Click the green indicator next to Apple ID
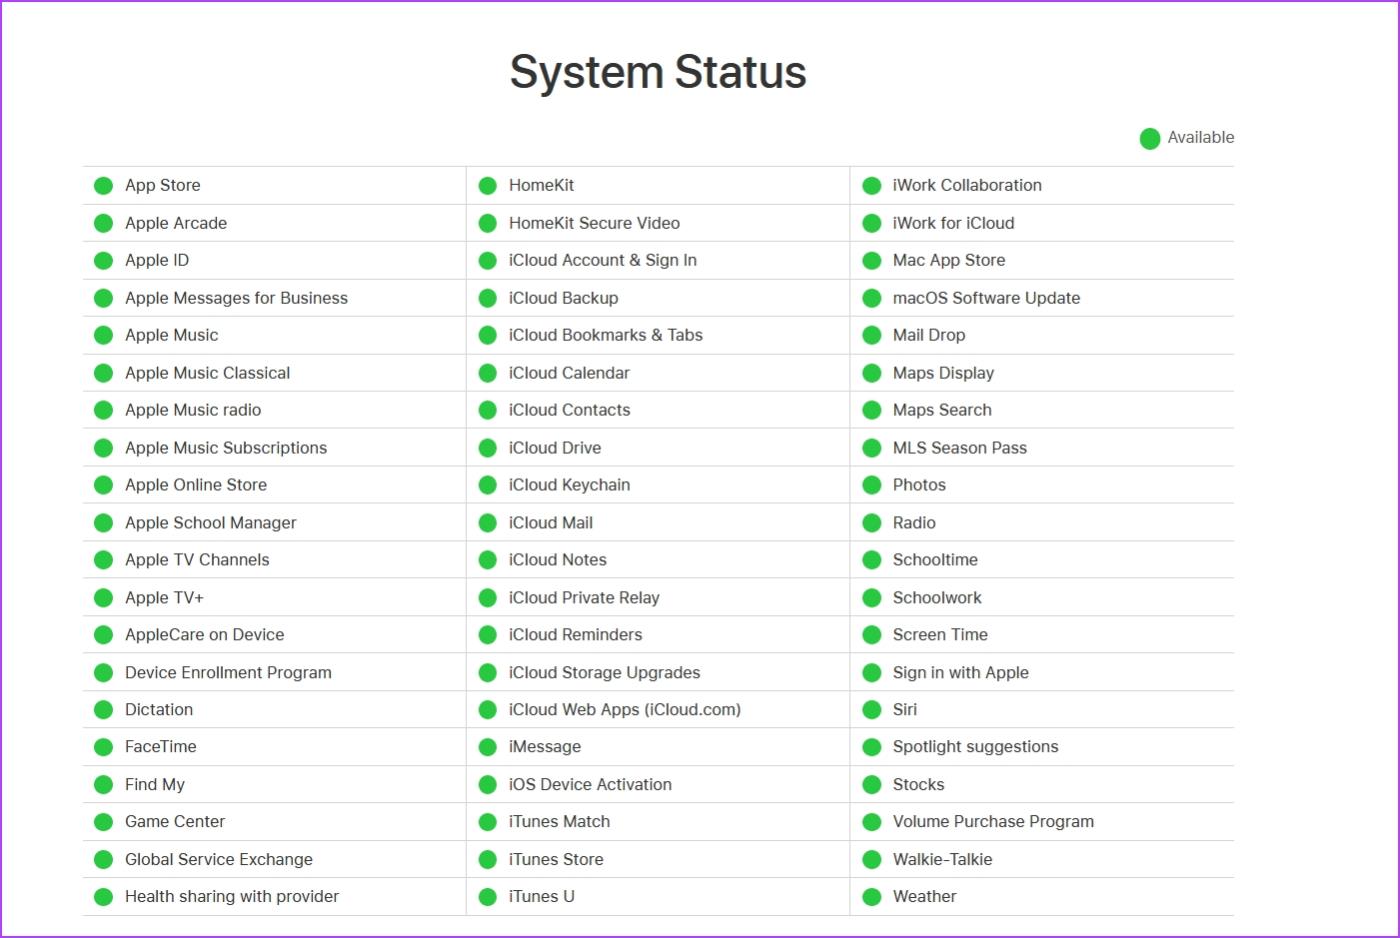 coord(103,261)
